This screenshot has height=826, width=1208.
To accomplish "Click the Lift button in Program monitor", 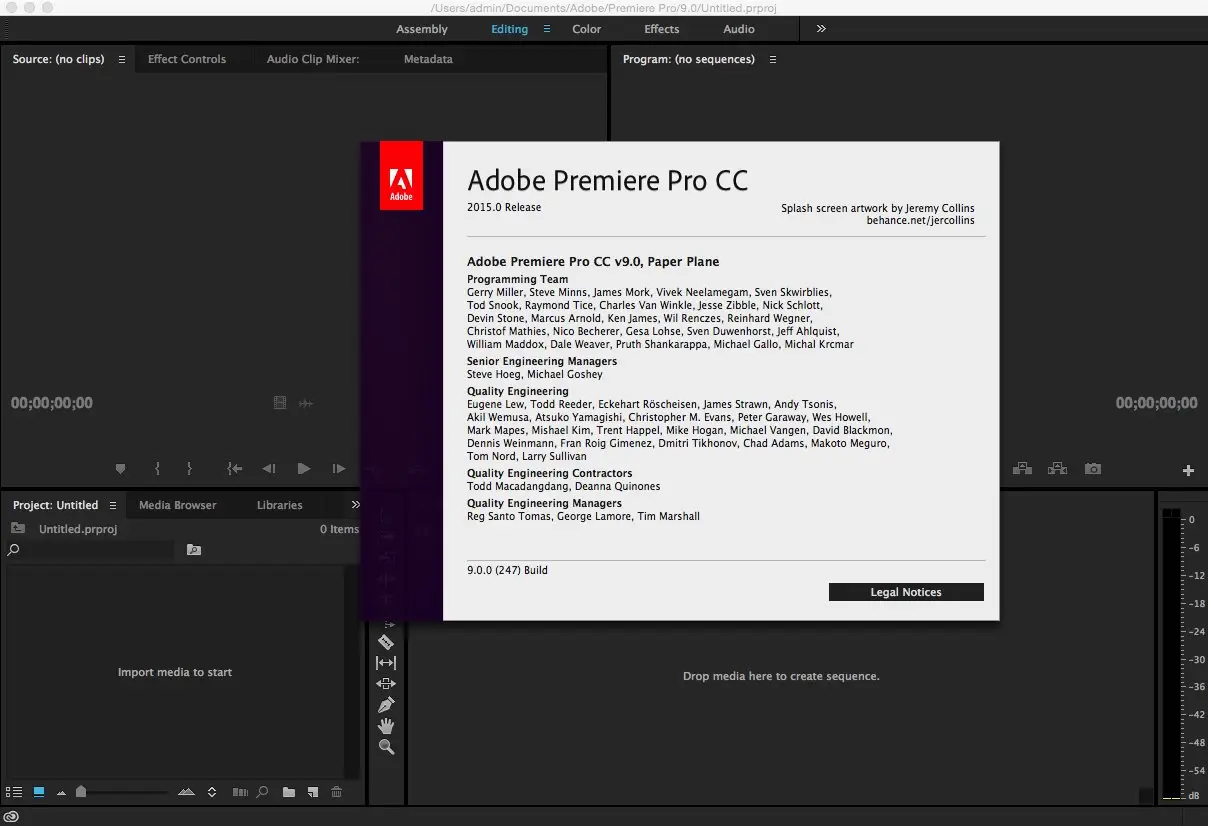I will pos(1021,468).
